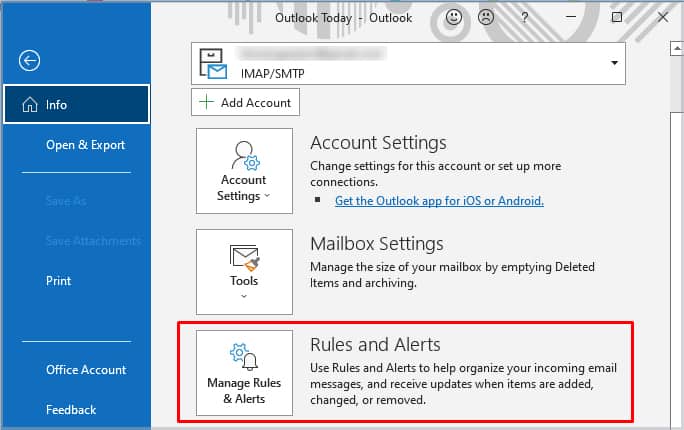Screen dimensions: 684x430
Task: Open the mailbox Tools dropdown button
Action: (x=244, y=272)
